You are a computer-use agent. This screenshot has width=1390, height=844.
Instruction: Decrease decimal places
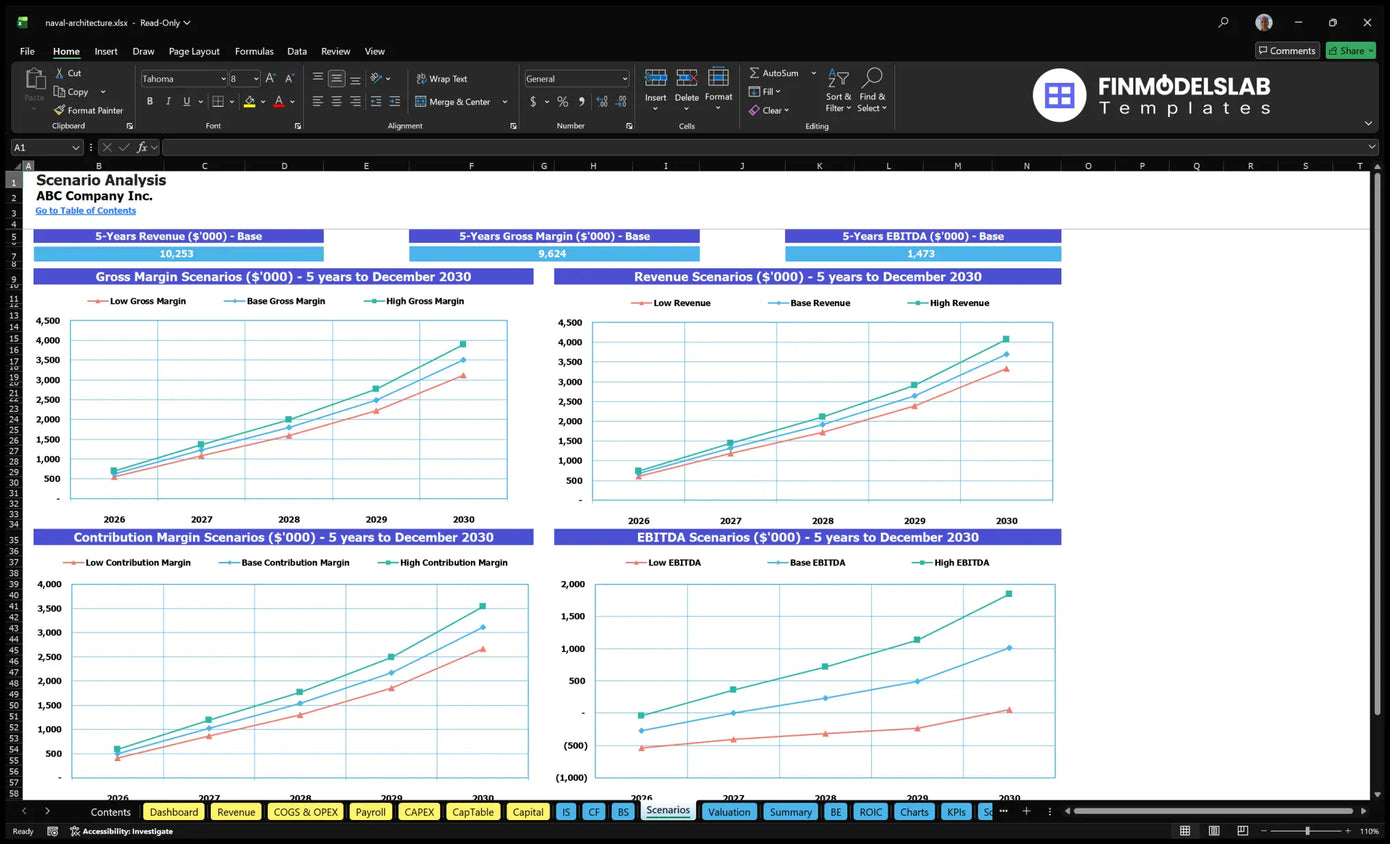[620, 101]
